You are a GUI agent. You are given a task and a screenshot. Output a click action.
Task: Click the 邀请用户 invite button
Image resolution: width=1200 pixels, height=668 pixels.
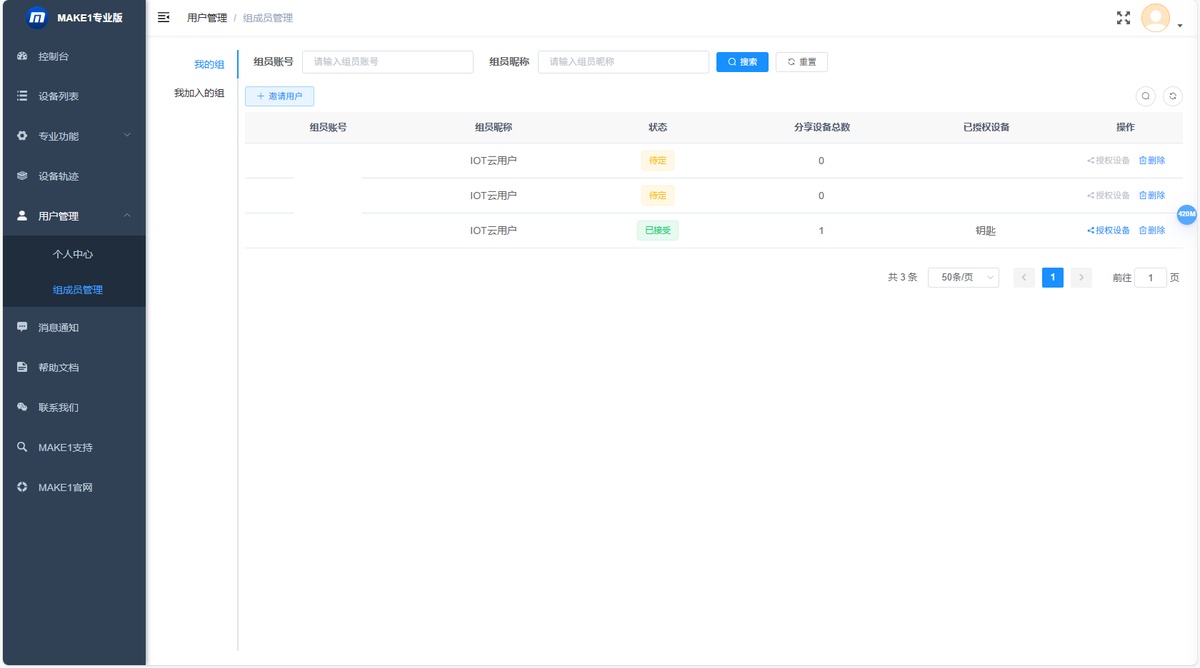click(279, 96)
